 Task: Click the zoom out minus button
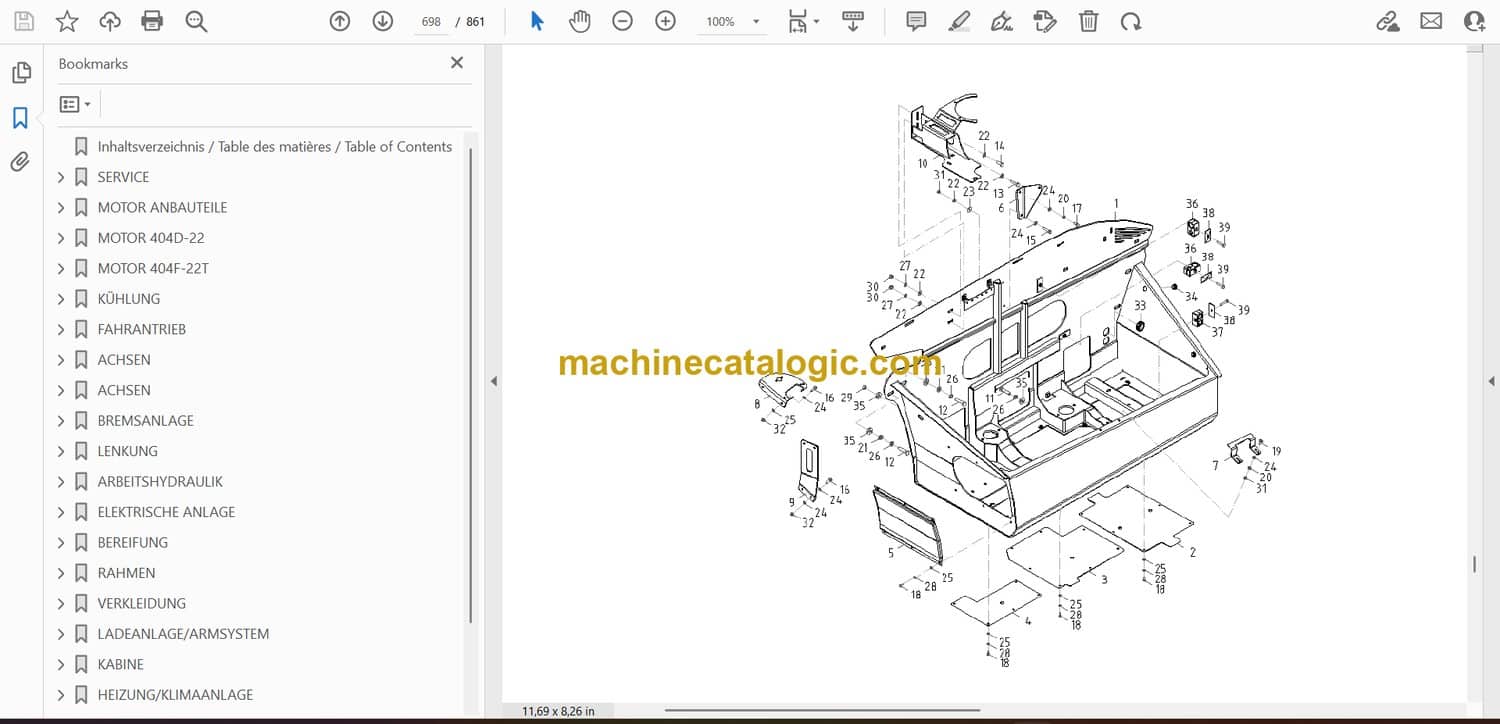pyautogui.click(x=622, y=21)
